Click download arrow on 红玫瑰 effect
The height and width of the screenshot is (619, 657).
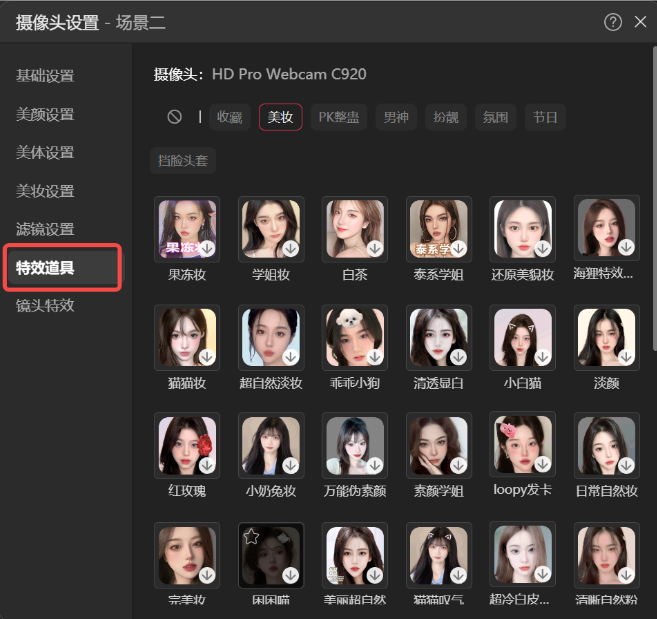click(x=206, y=466)
